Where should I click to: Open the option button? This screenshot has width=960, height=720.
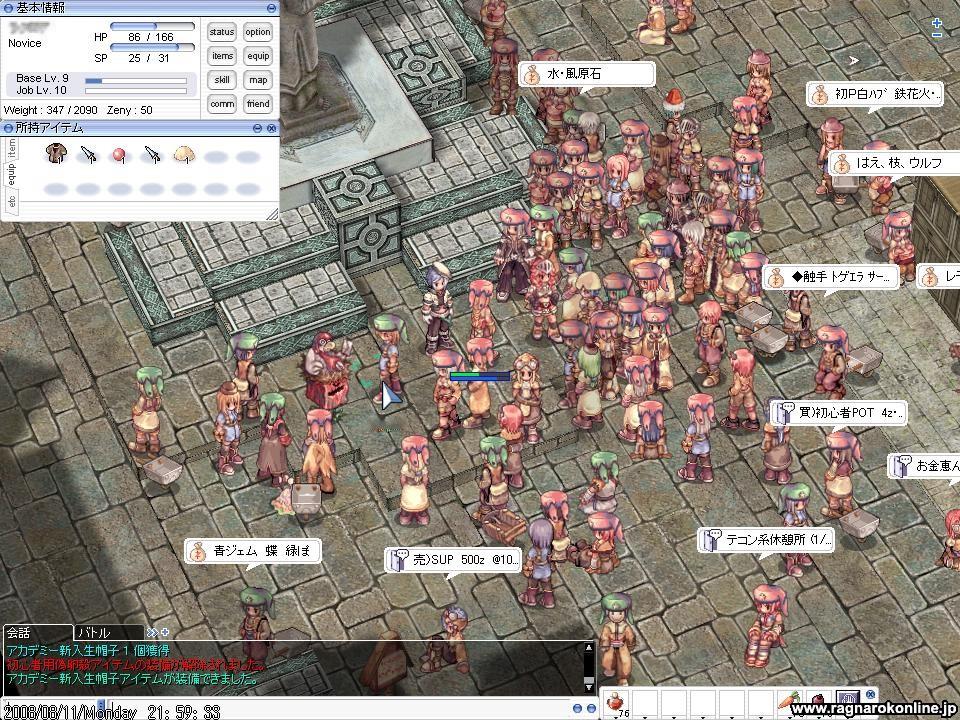258,32
